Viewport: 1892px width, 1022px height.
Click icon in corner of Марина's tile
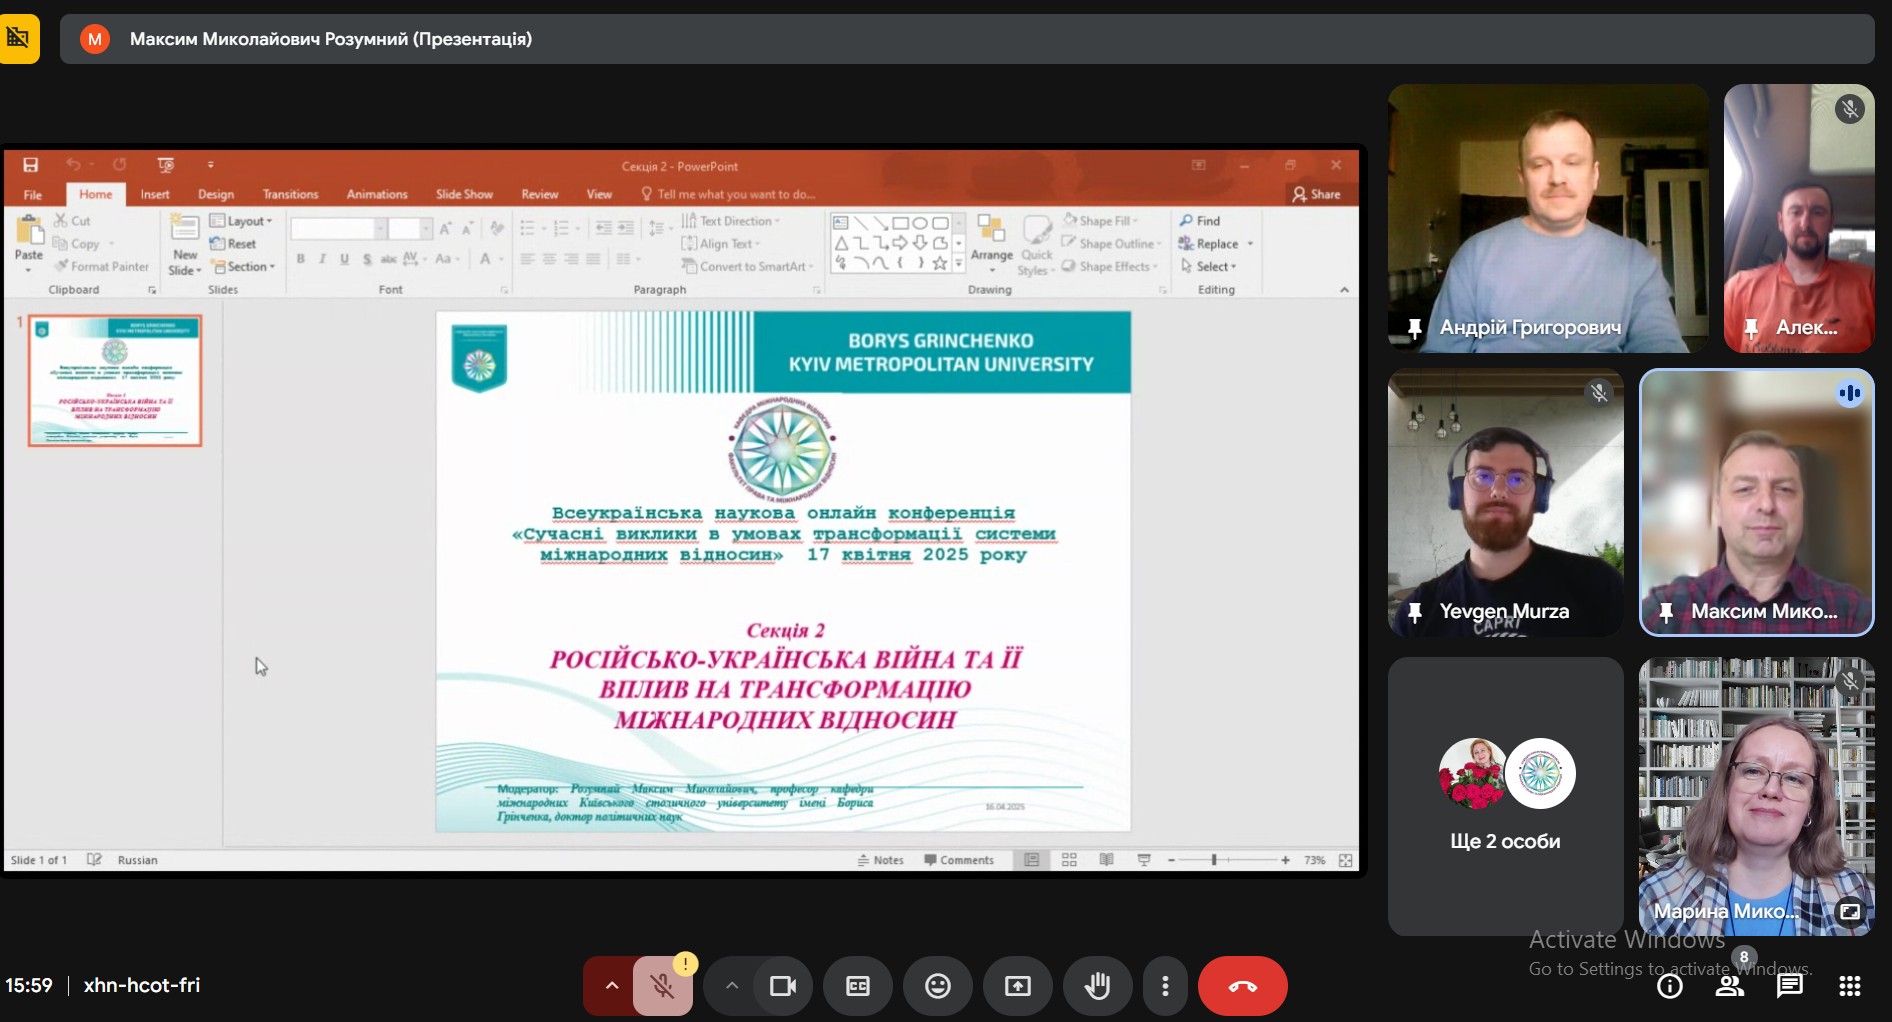tap(1850, 911)
